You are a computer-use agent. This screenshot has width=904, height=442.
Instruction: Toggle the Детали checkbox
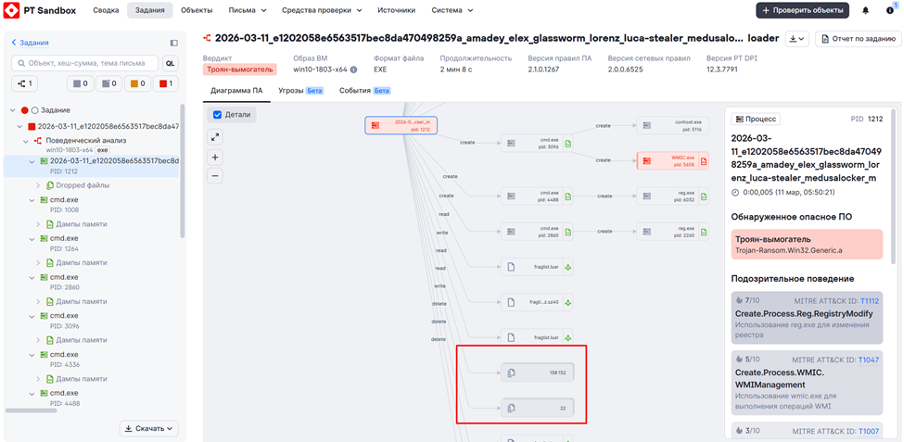pyautogui.click(x=217, y=115)
